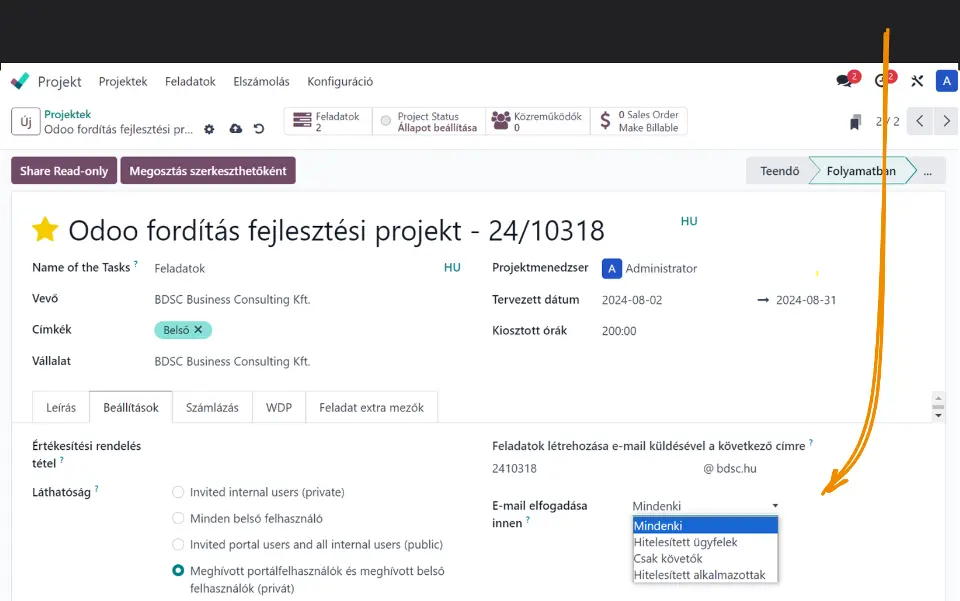
Task: Select Meghívott portálfelhasználók privát radio
Action: (x=178, y=570)
